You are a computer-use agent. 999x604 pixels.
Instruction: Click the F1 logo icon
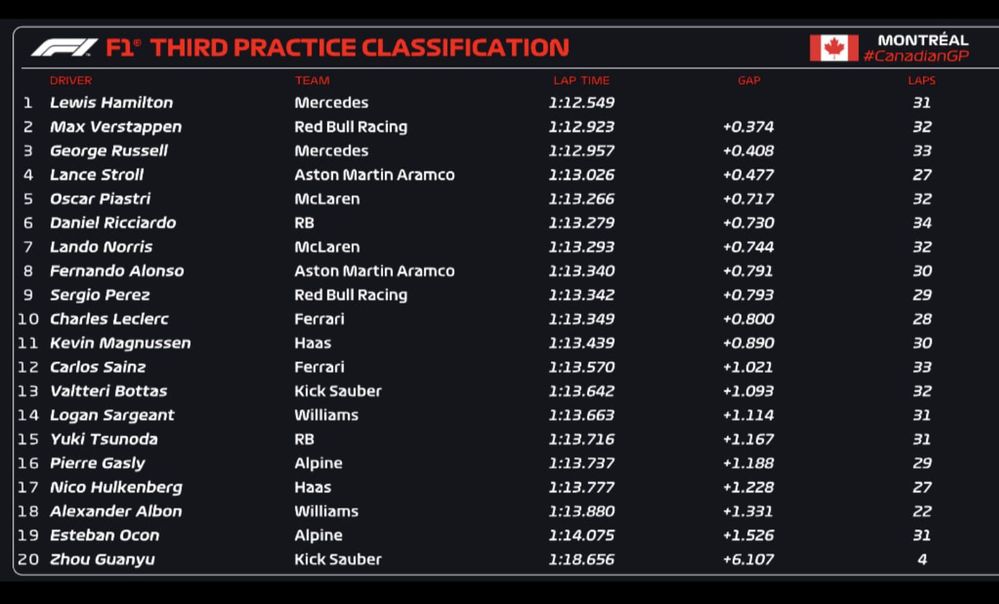(64, 47)
